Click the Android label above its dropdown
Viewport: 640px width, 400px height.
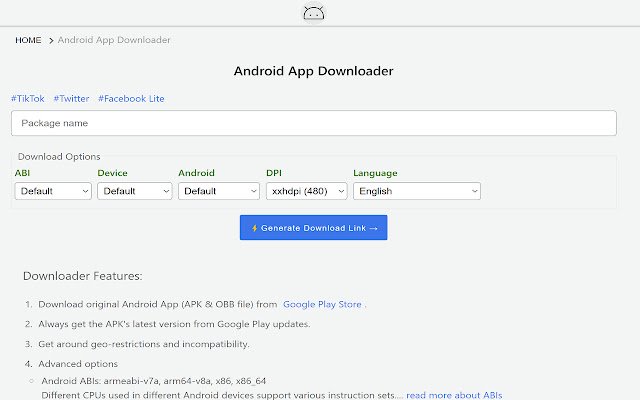pyautogui.click(x=196, y=173)
